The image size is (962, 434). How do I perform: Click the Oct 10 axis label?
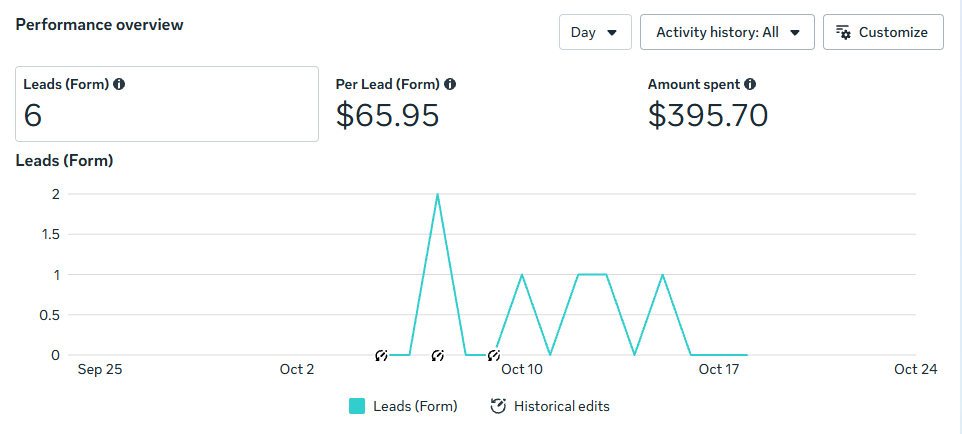(x=522, y=369)
